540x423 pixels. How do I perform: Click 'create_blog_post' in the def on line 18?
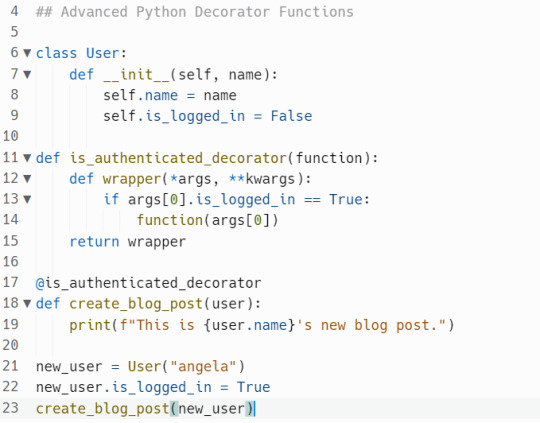tap(136, 304)
